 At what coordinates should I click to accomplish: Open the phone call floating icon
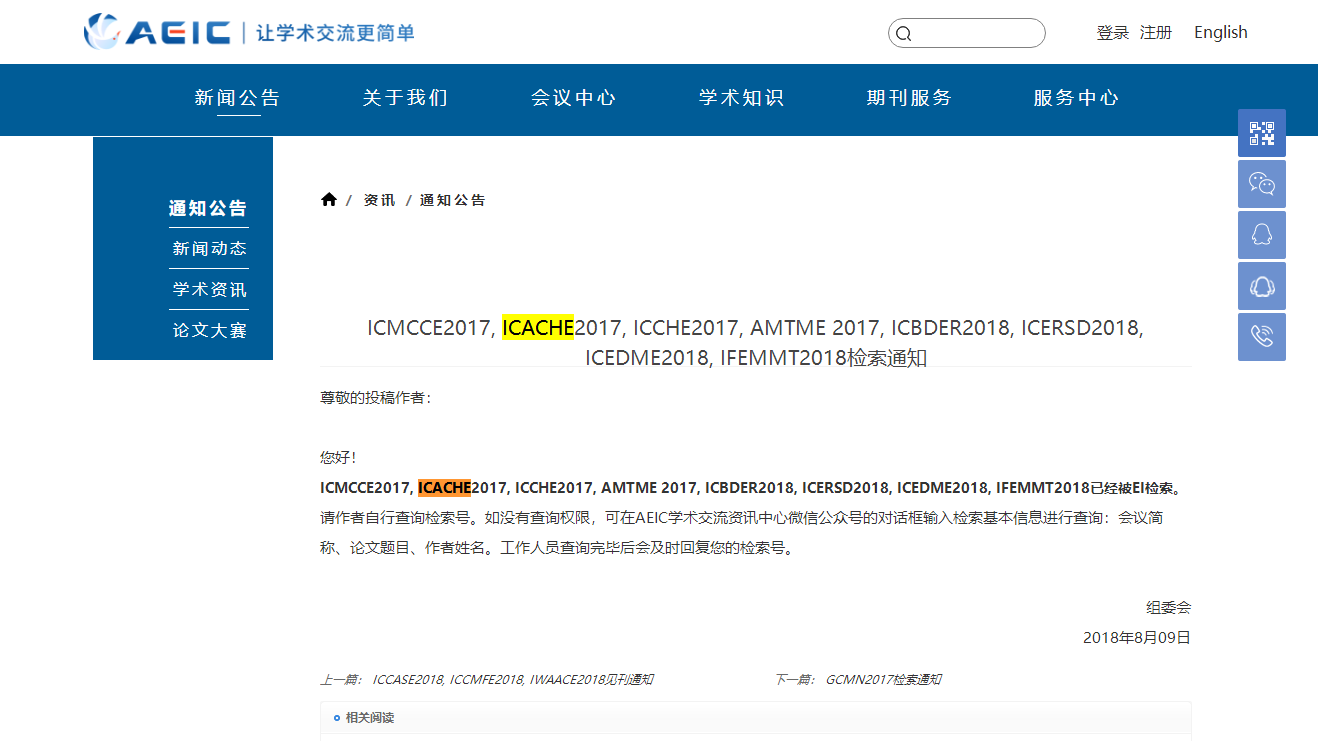coord(1262,337)
